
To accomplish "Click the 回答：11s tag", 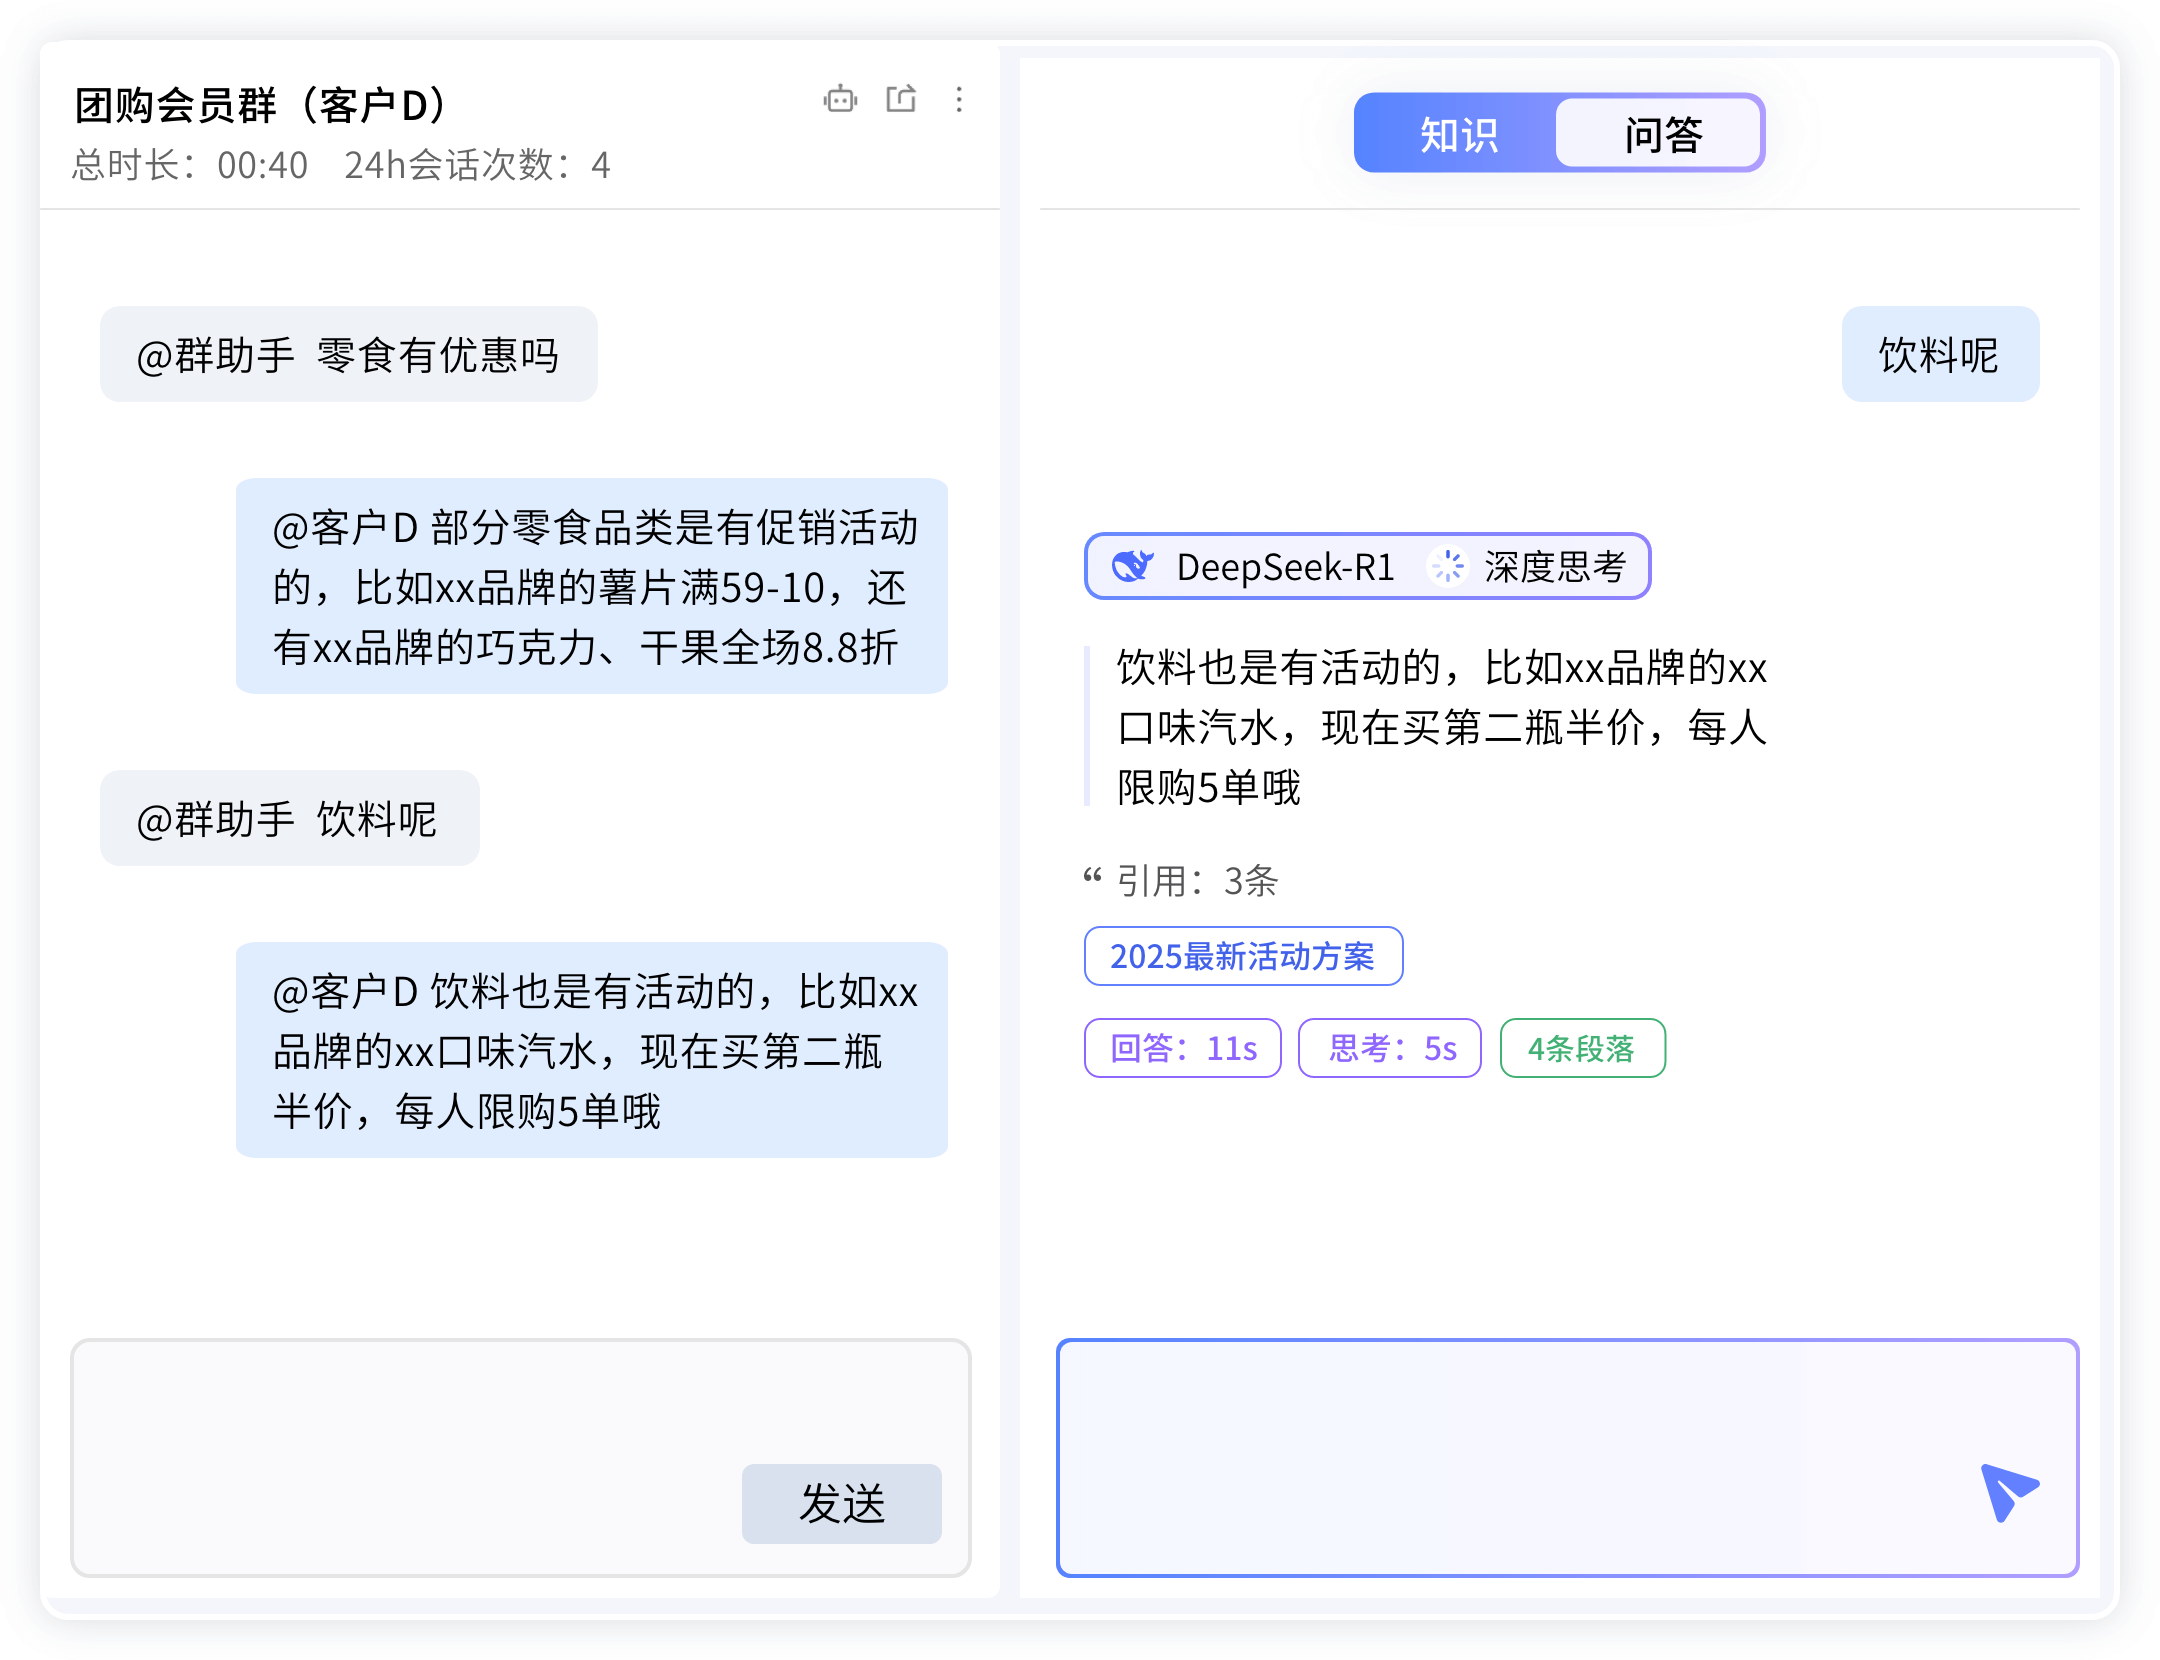I will click(1183, 1048).
